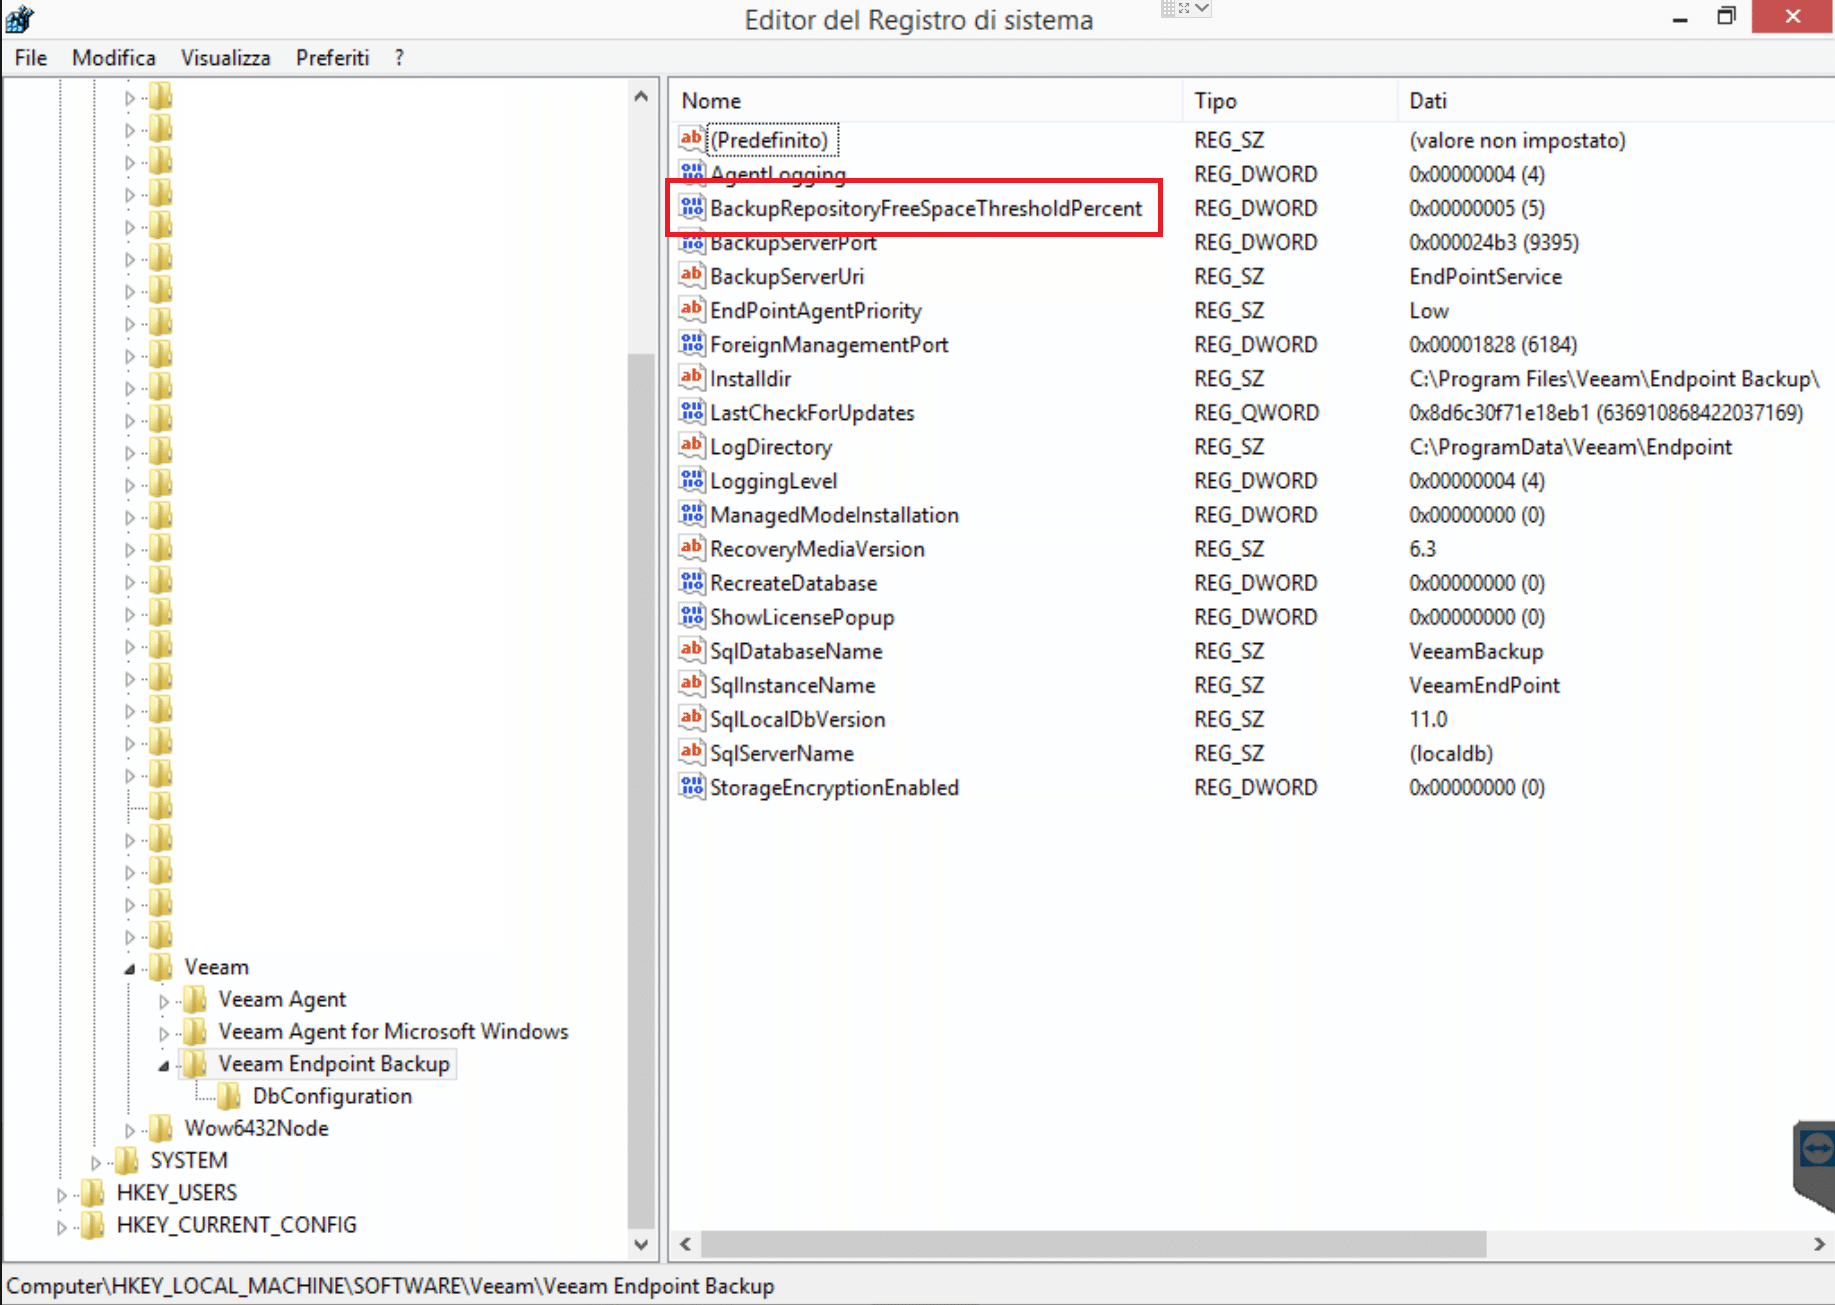Click the SqlDatabaseName string icon
This screenshot has height=1305, width=1835.
(691, 649)
